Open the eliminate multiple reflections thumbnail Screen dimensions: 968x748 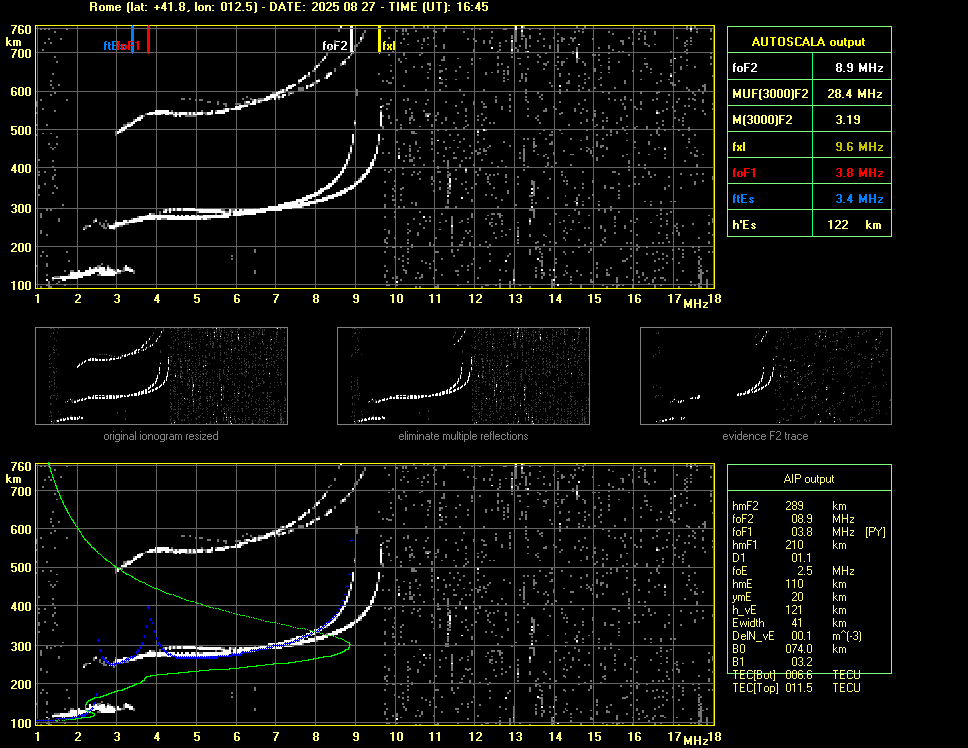tap(463, 376)
